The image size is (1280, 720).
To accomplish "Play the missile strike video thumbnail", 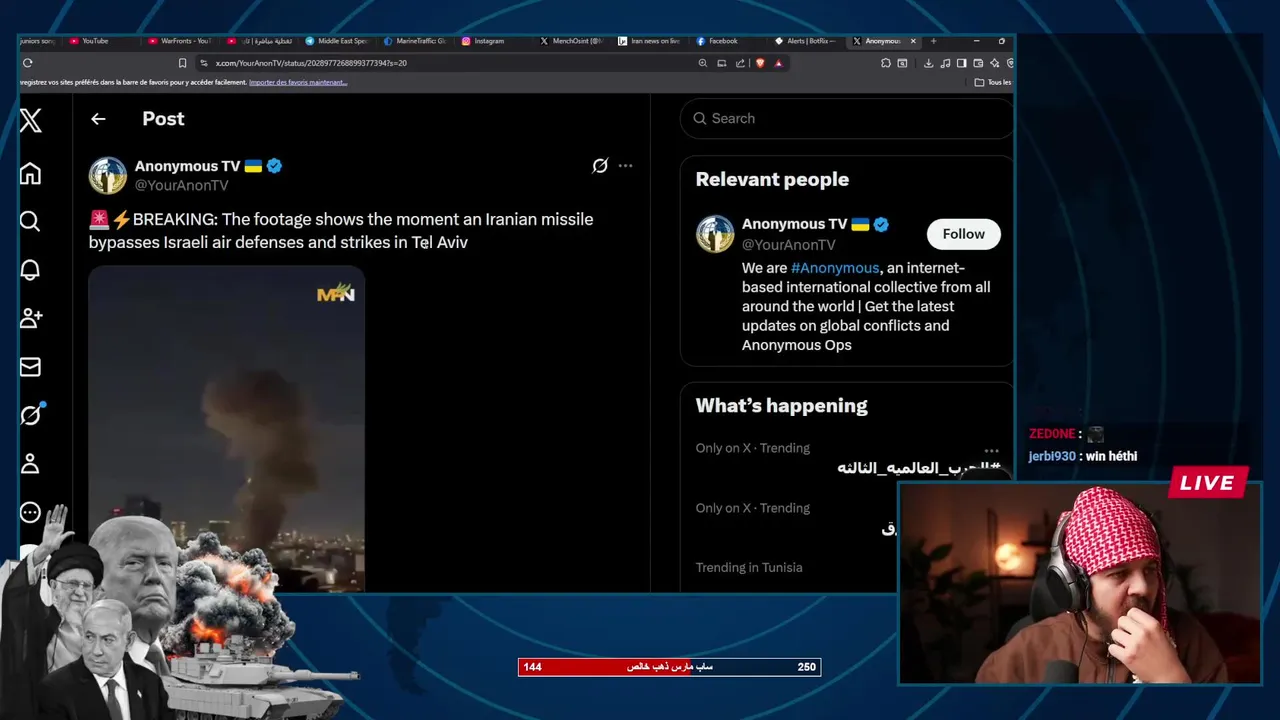I will coord(226,430).
